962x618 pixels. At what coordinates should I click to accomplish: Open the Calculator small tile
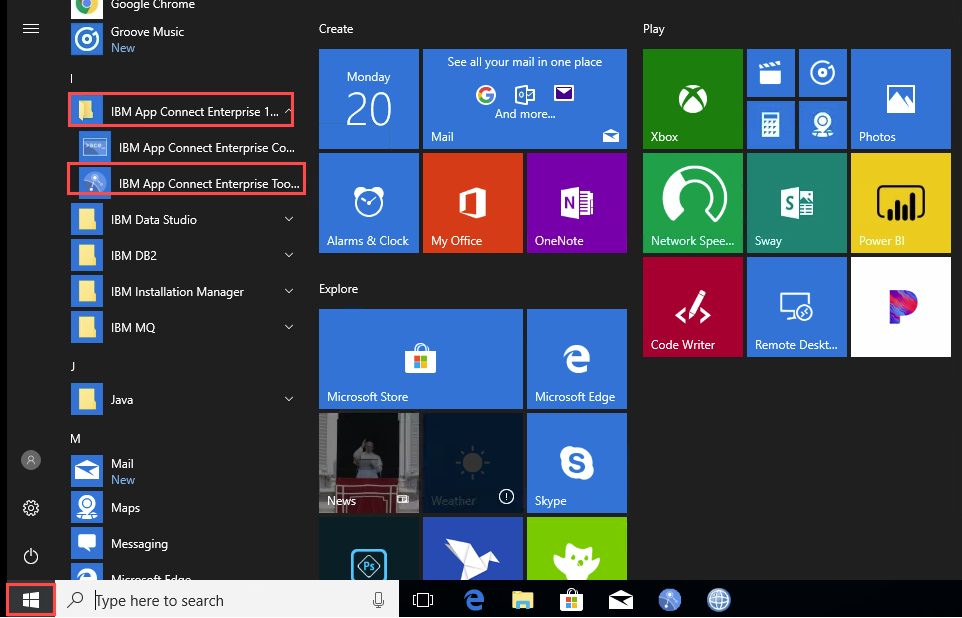point(771,125)
